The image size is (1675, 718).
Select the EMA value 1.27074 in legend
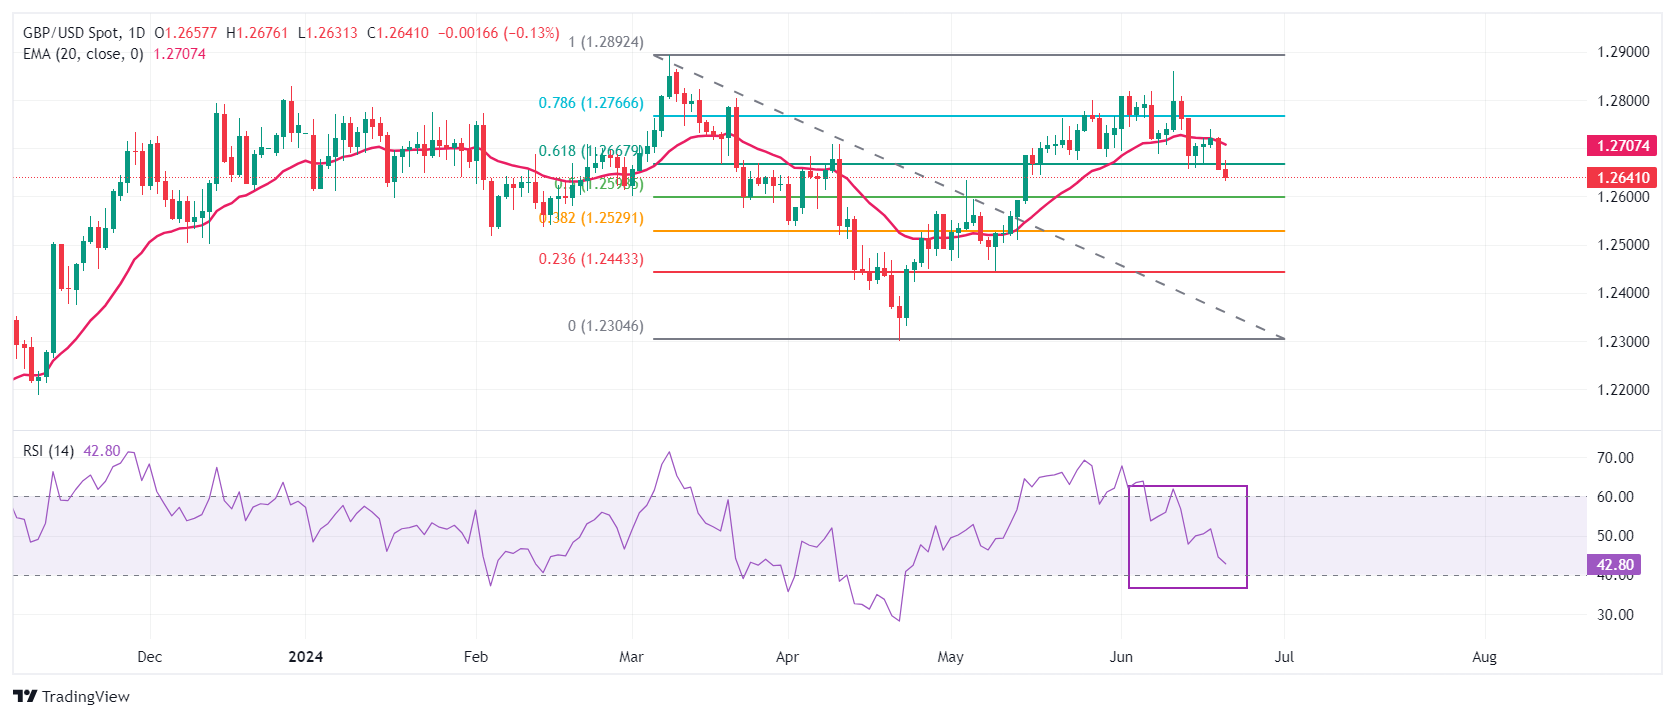tap(179, 54)
